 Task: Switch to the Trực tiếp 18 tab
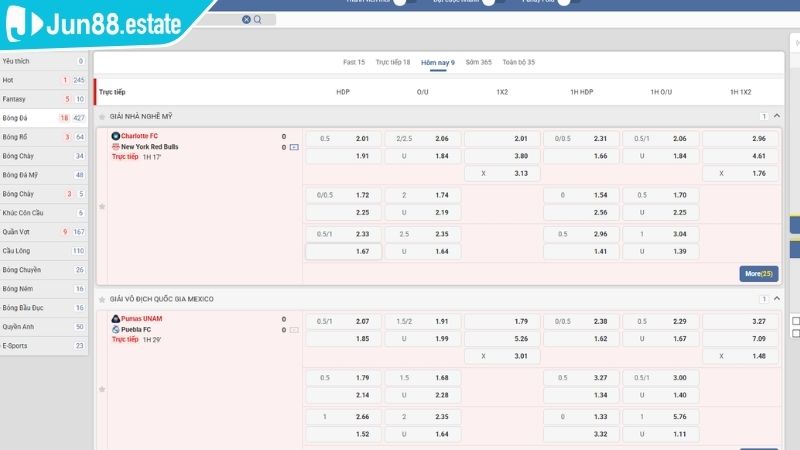click(392, 62)
